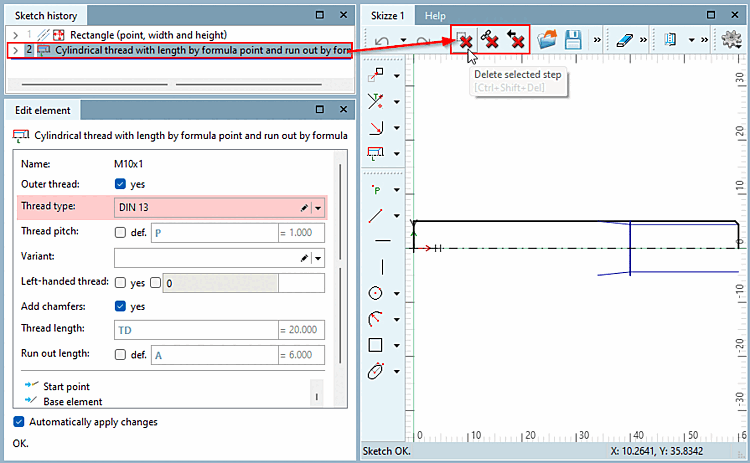The height and width of the screenshot is (463, 750).
Task: Select the rectangle tool
Action: [x=376, y=345]
